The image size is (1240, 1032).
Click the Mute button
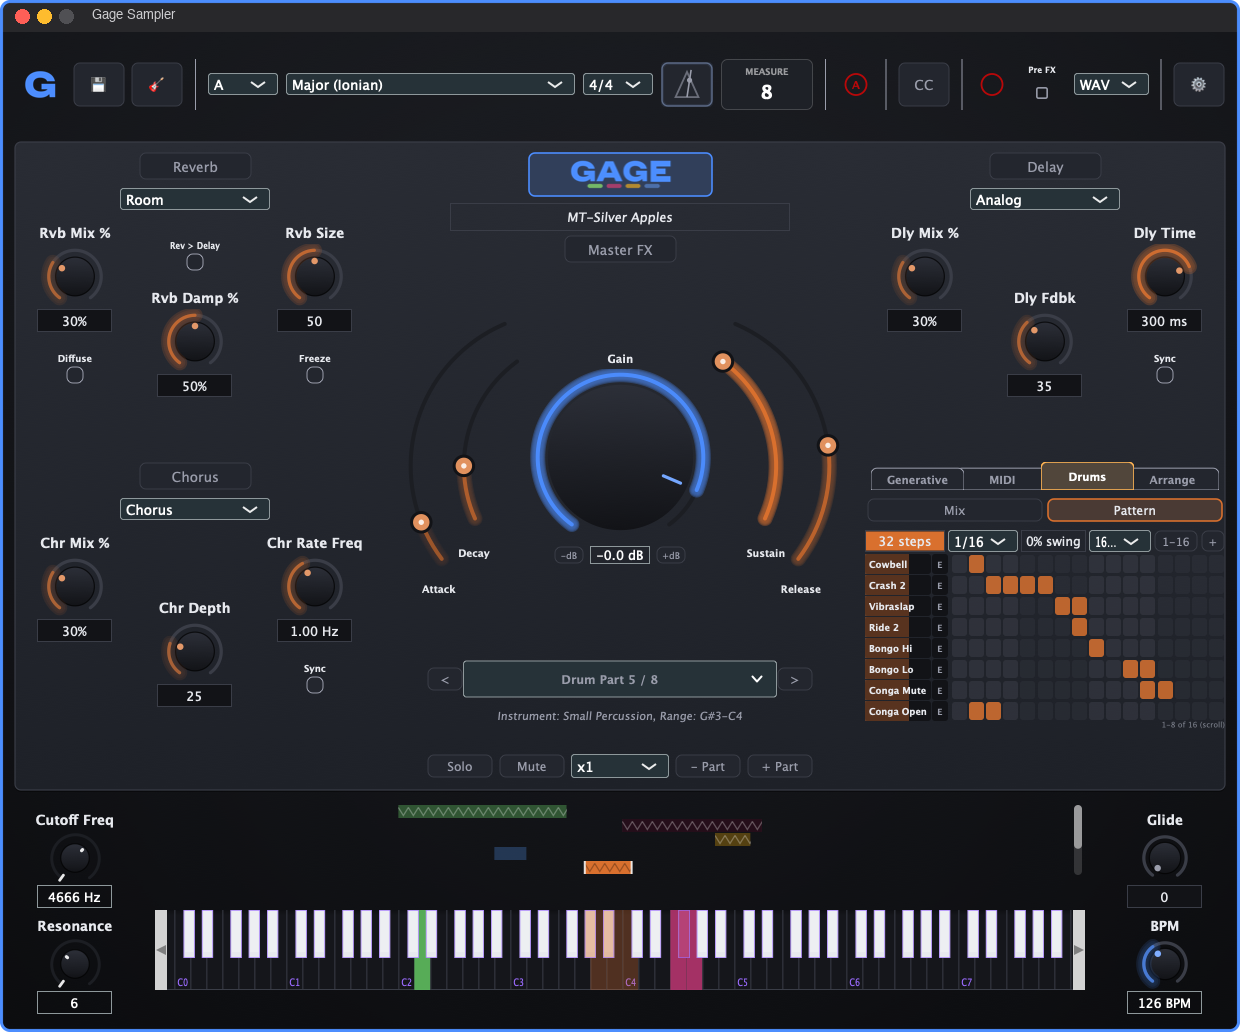pos(532,767)
